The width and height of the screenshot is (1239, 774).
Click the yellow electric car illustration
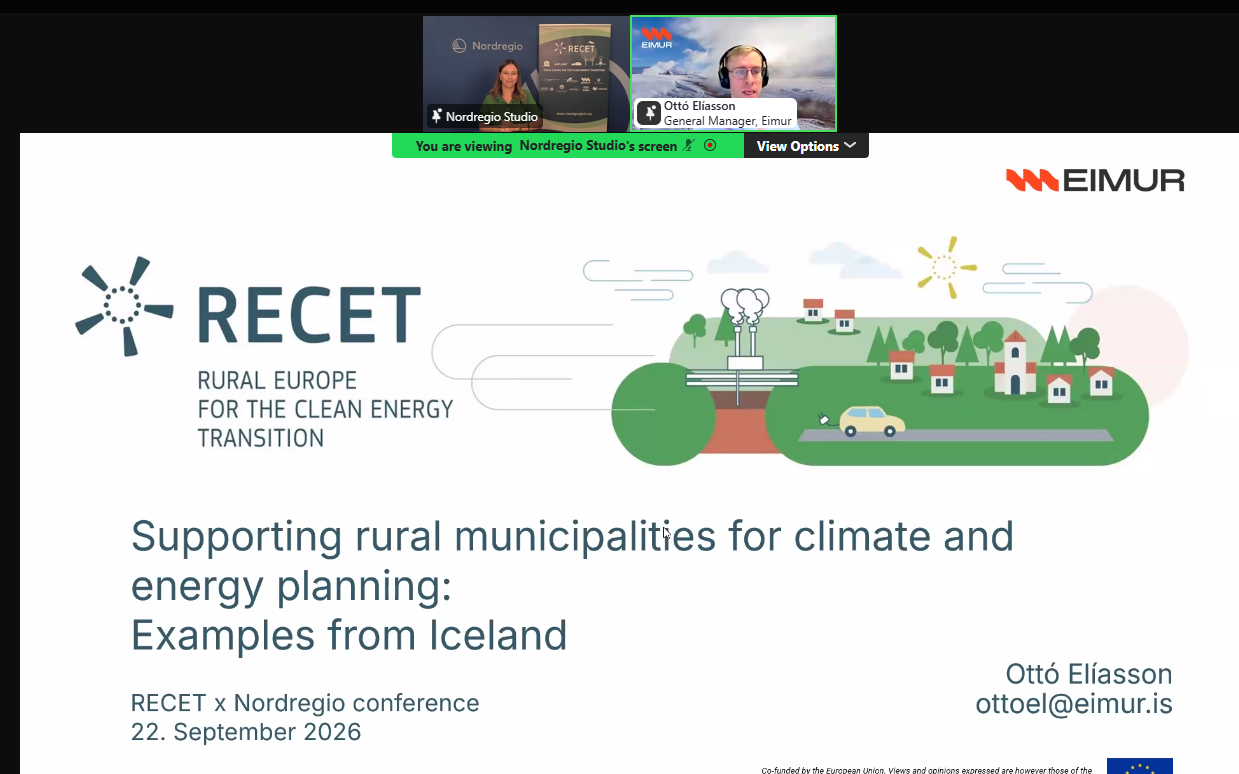pos(871,421)
